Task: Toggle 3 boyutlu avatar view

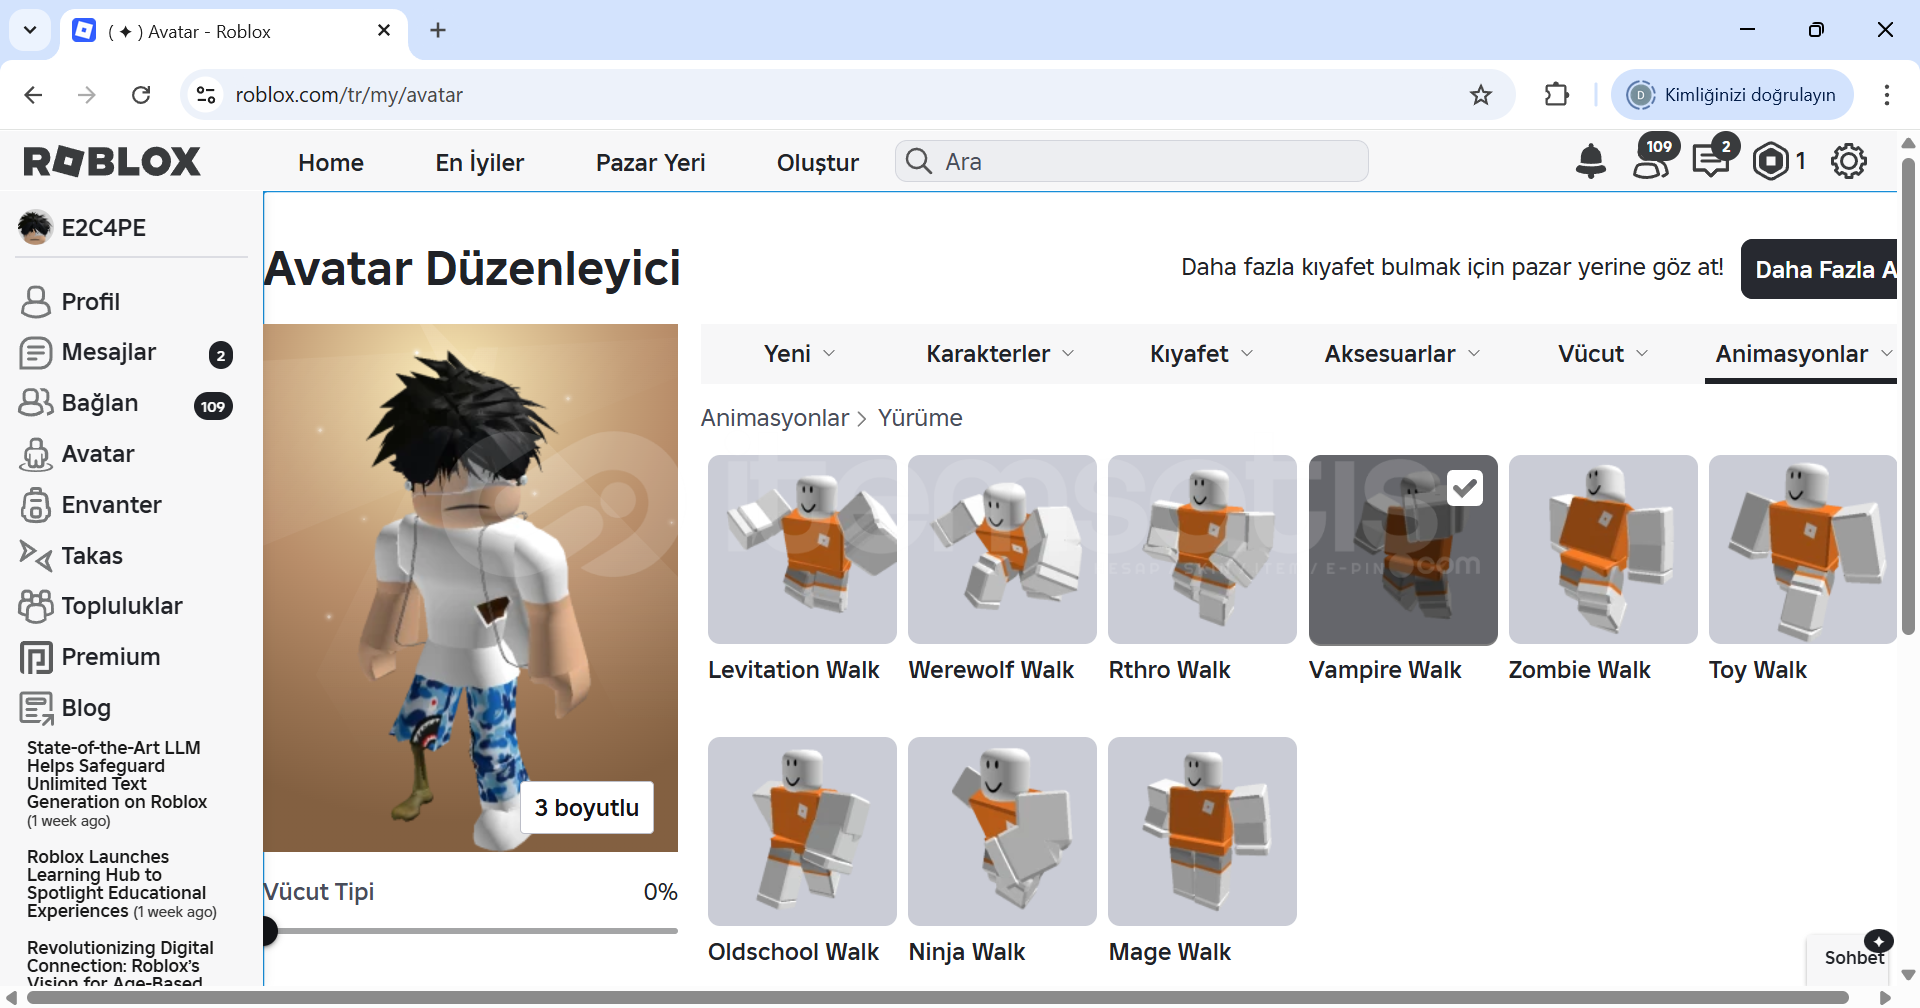Action: pos(587,808)
